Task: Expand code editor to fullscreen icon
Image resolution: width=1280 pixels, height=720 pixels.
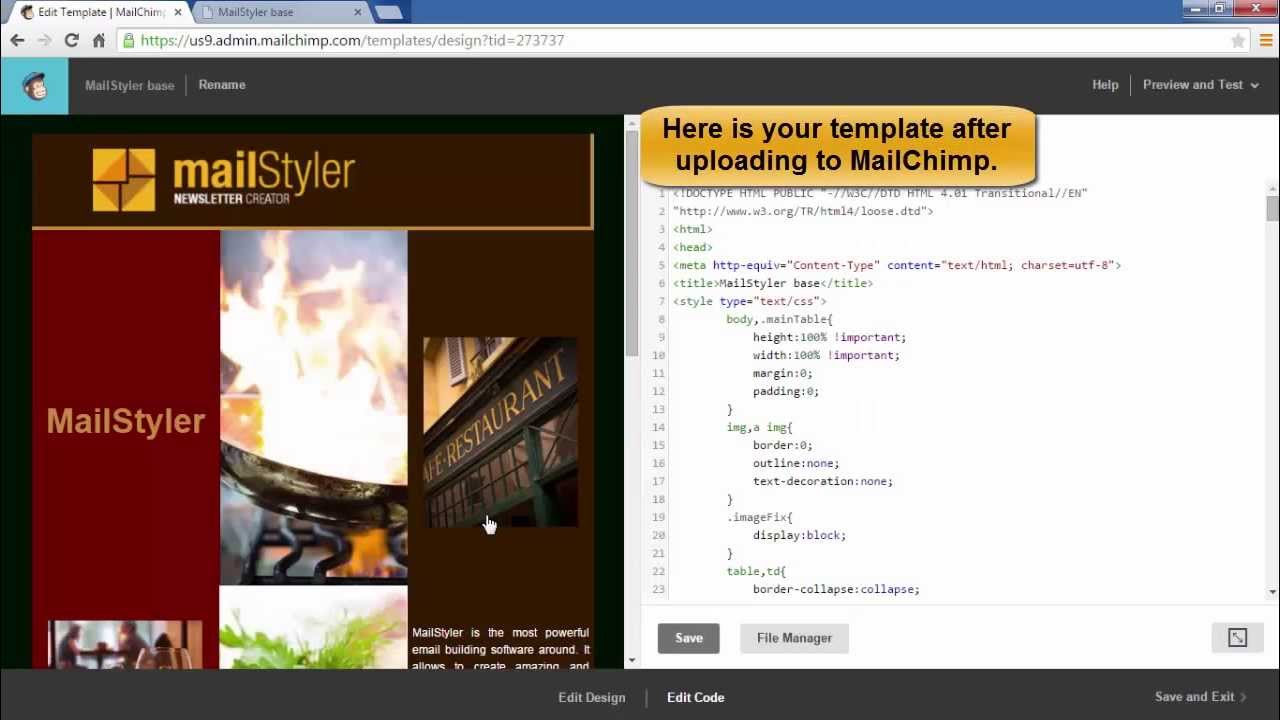Action: point(1237,638)
